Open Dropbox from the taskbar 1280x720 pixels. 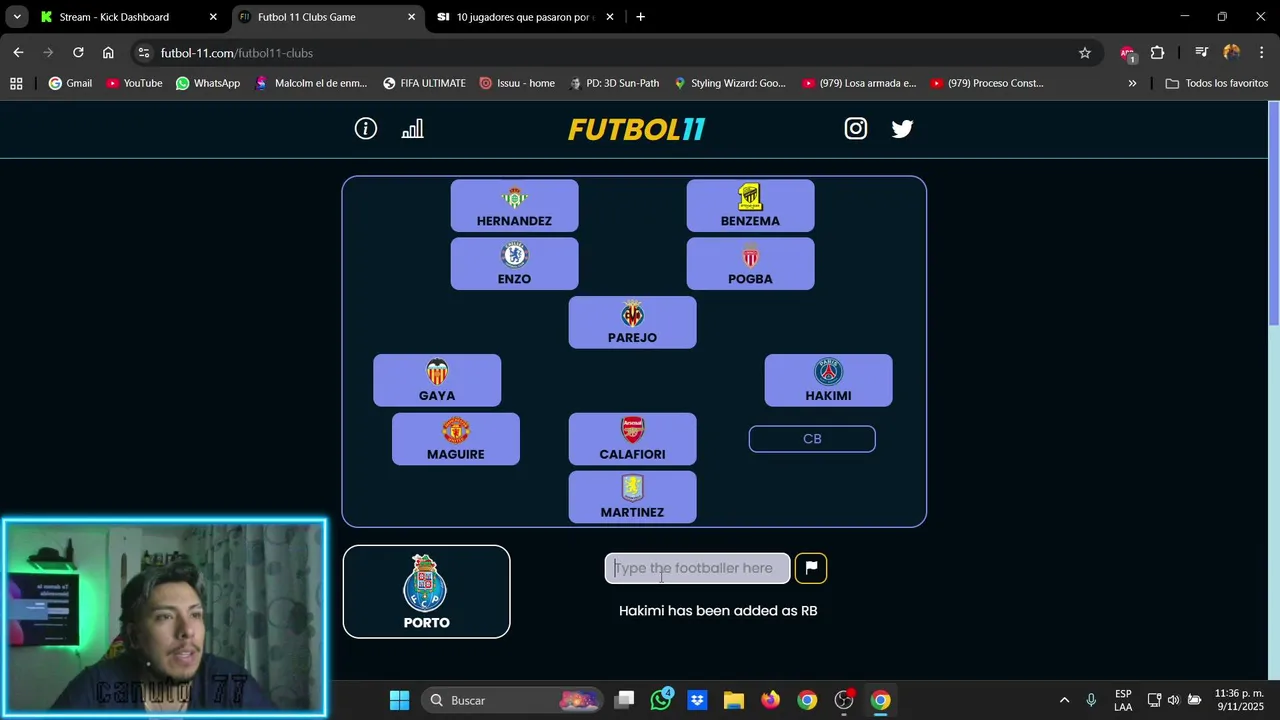(x=697, y=700)
